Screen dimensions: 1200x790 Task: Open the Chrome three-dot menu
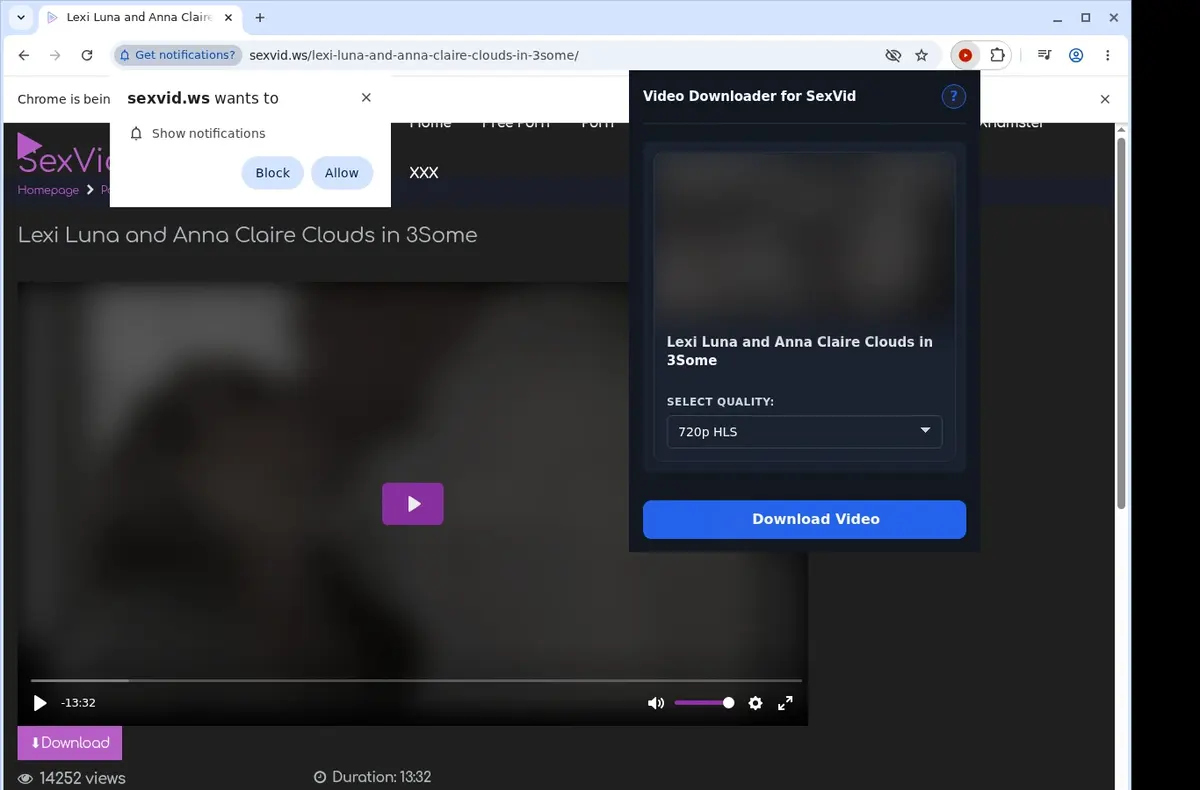[1107, 55]
